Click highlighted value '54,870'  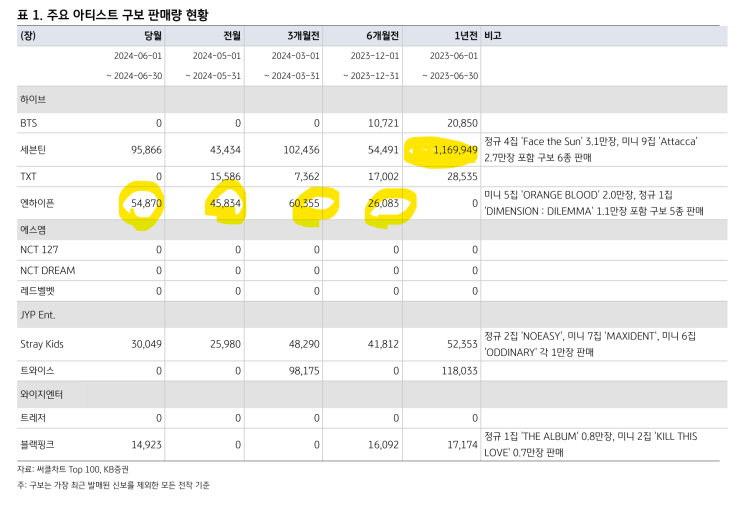pos(146,203)
